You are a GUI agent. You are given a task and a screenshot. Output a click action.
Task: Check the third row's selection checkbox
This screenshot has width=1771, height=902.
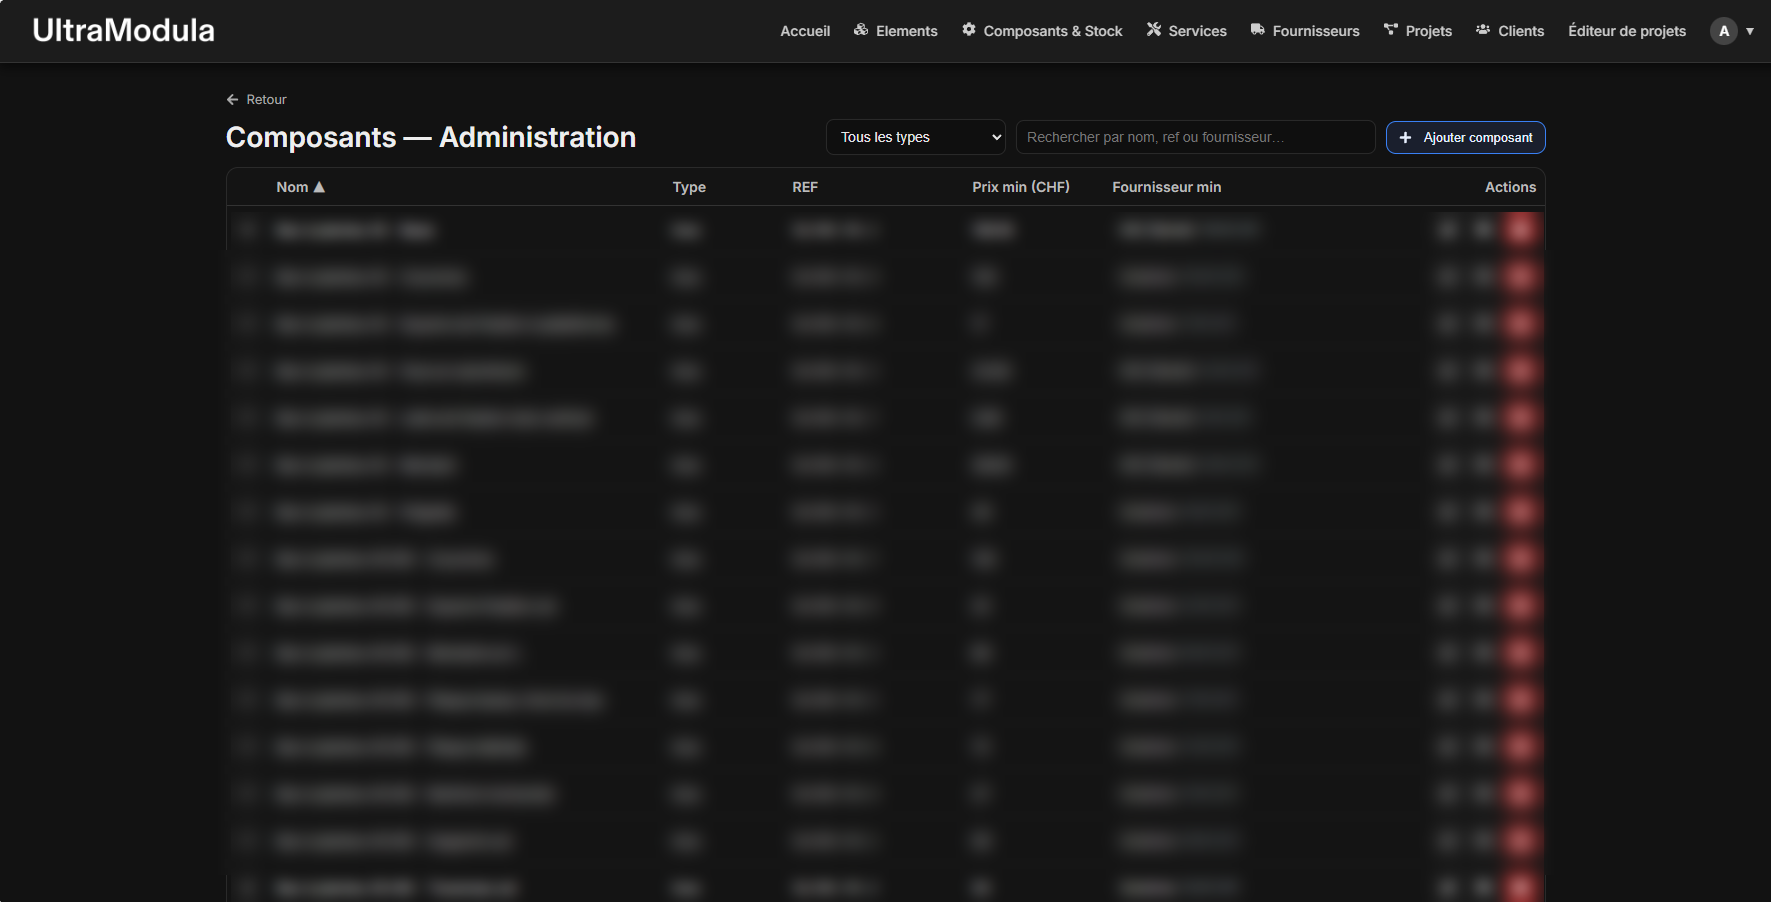248,324
